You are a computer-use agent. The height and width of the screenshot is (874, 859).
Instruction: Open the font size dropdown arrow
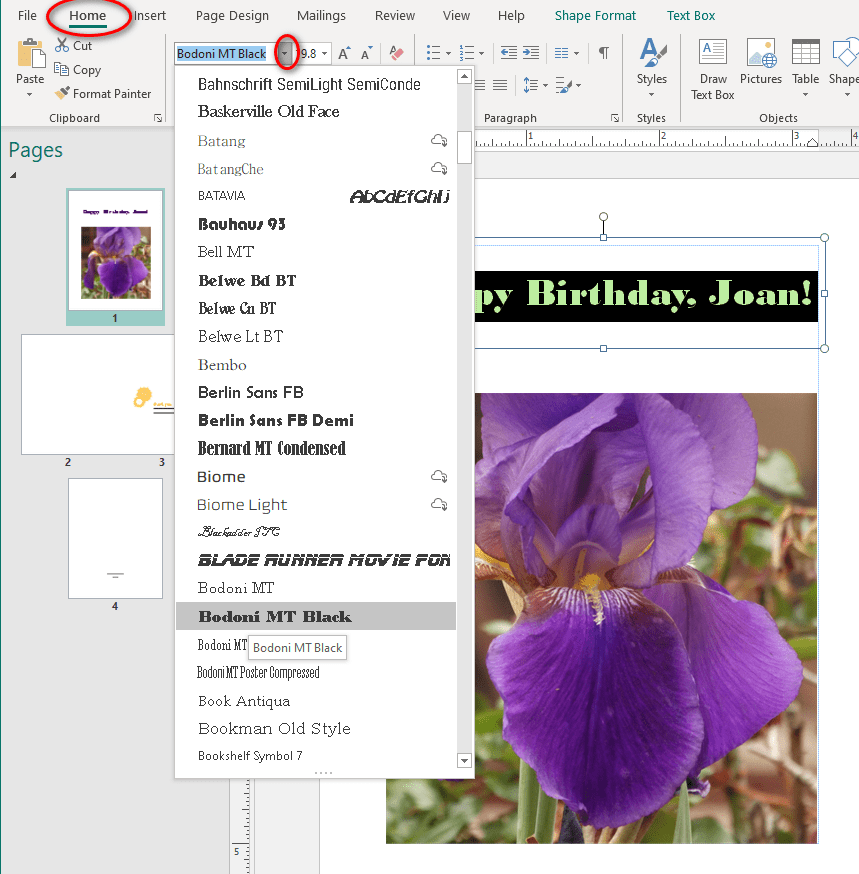(325, 54)
